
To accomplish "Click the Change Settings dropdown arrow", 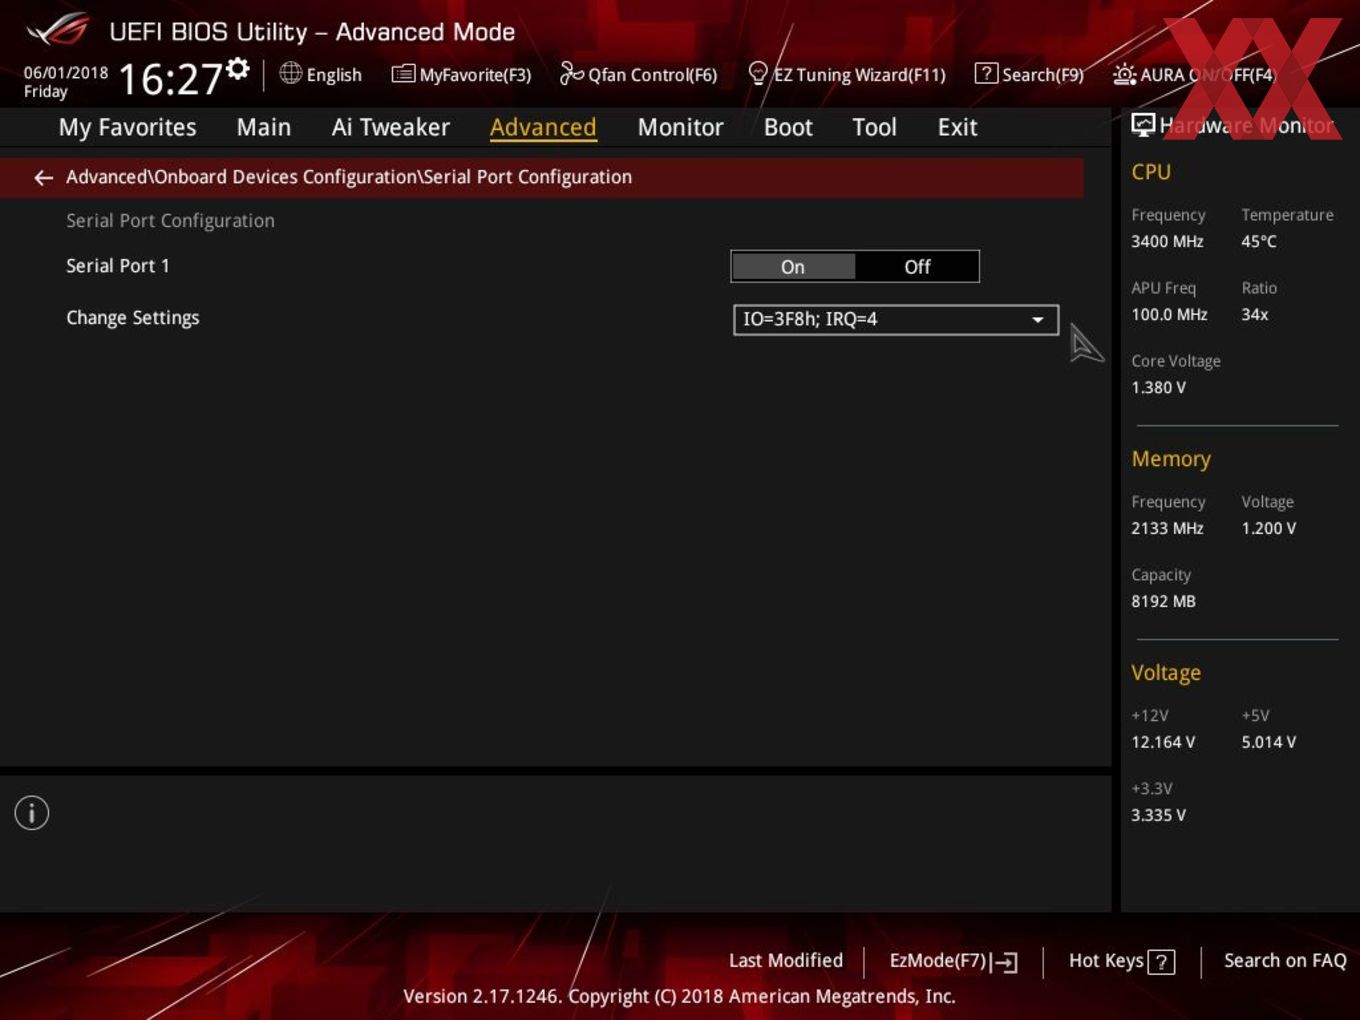I will (1038, 320).
